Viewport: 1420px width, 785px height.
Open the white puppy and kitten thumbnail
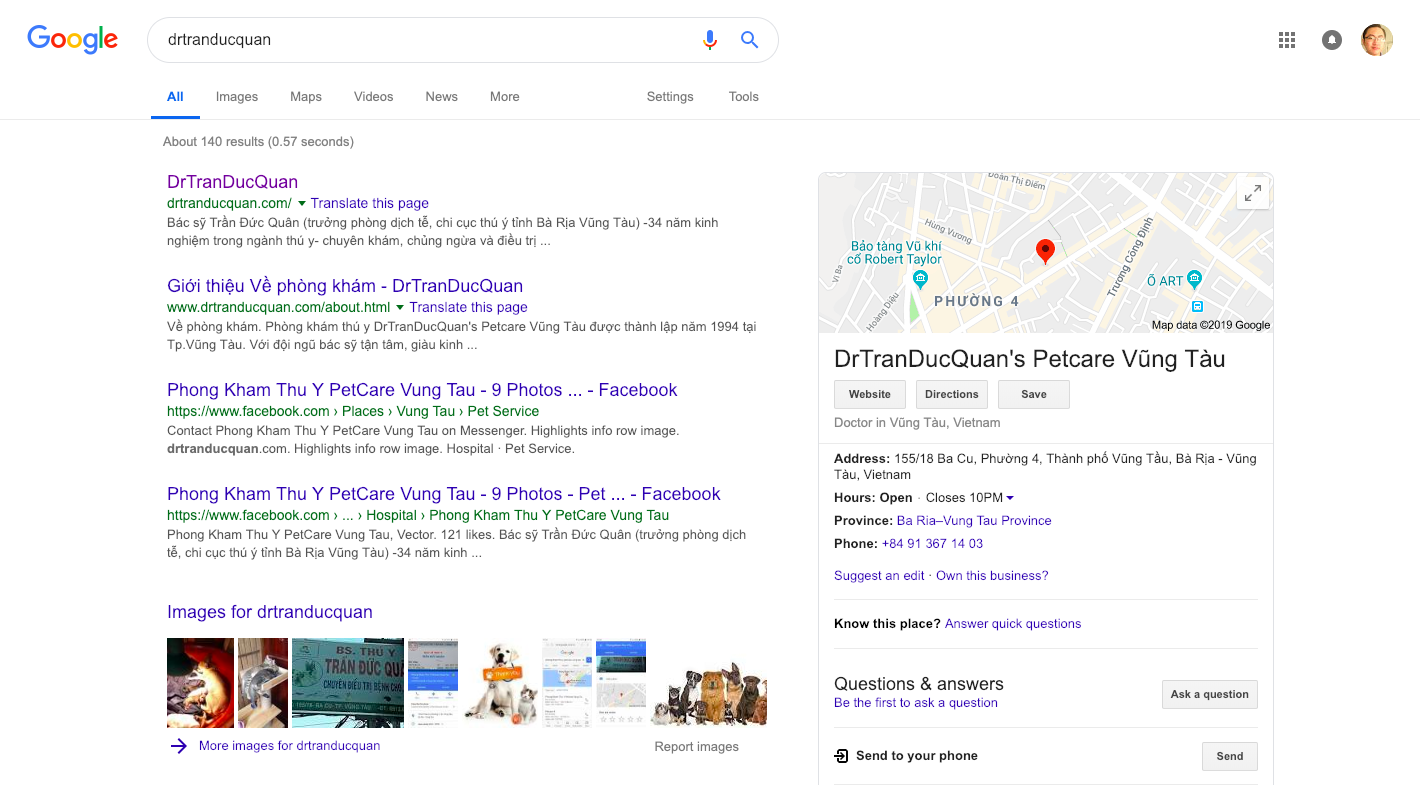click(x=500, y=682)
